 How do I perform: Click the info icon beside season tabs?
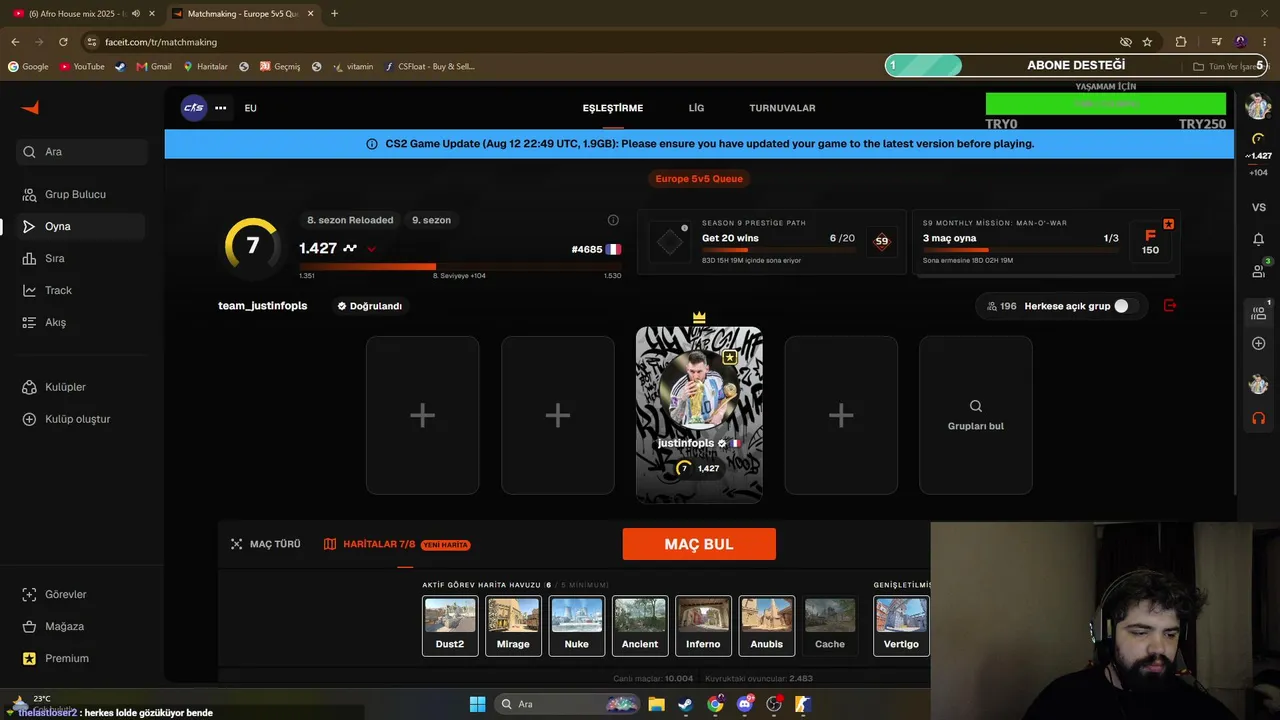[613, 220]
